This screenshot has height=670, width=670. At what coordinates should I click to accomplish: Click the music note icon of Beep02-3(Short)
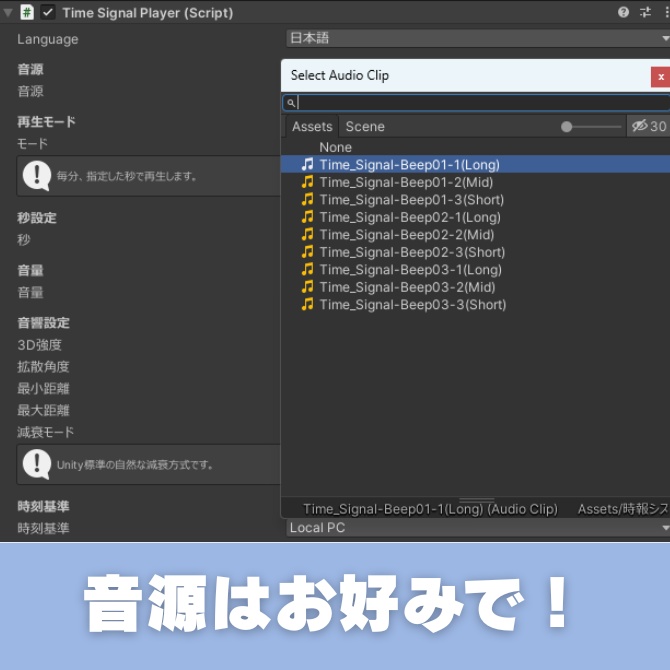[x=307, y=252]
